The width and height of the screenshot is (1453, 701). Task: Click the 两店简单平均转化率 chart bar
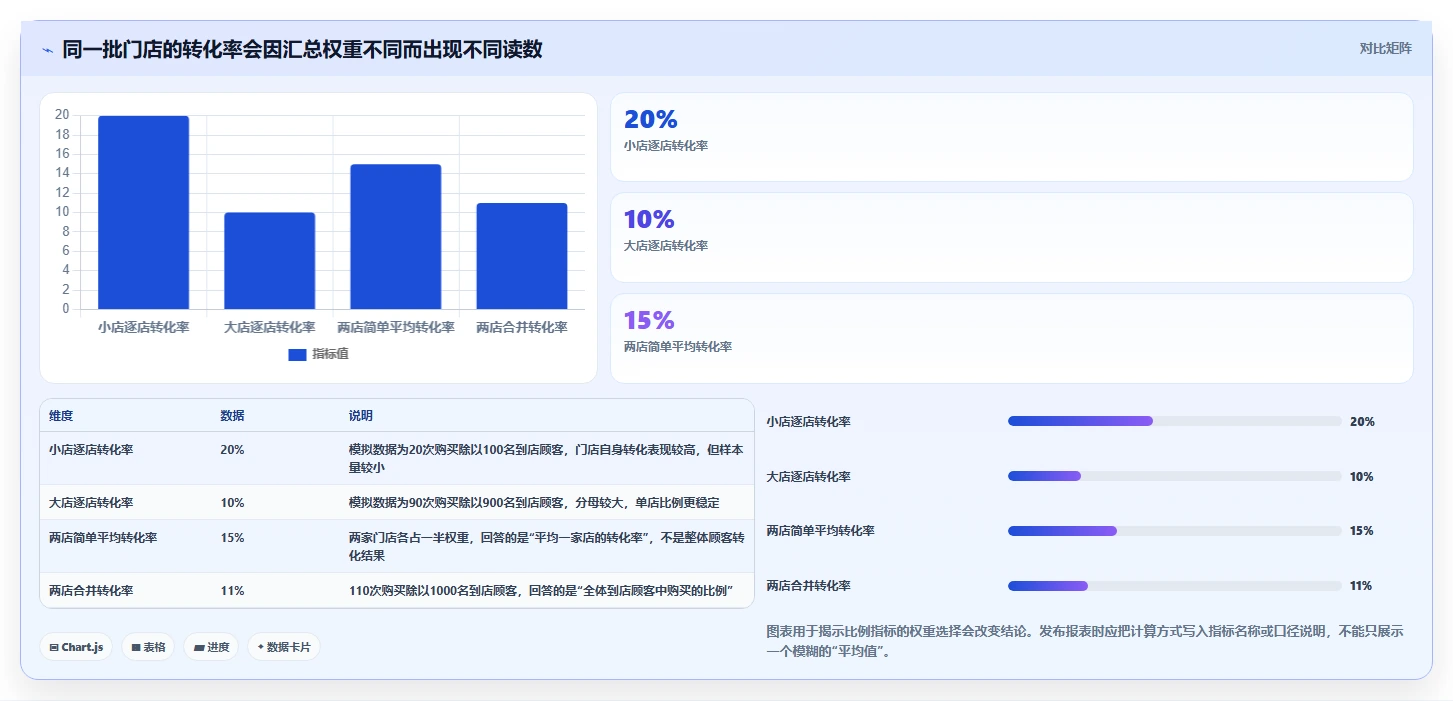click(x=396, y=237)
